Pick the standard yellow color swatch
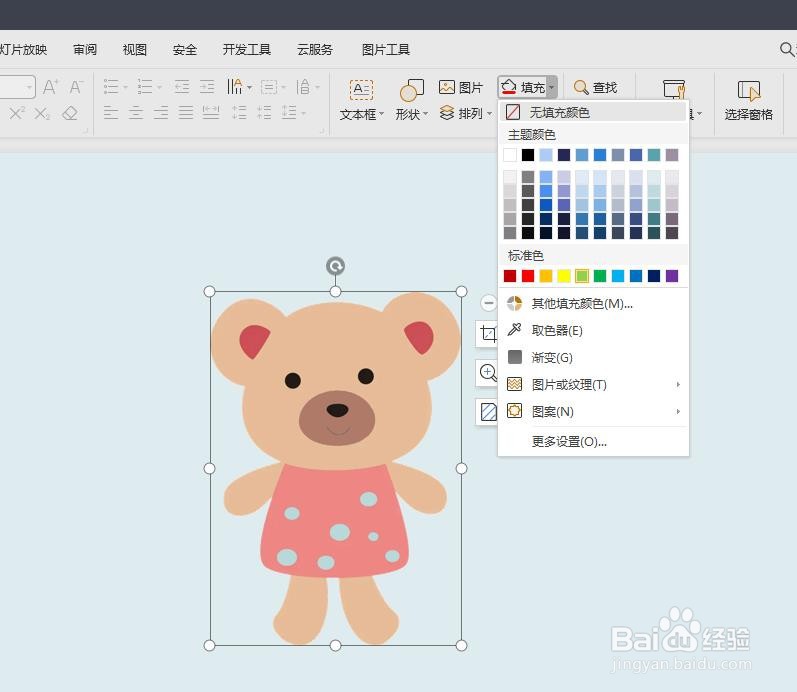The width and height of the screenshot is (797, 692). tap(564, 276)
